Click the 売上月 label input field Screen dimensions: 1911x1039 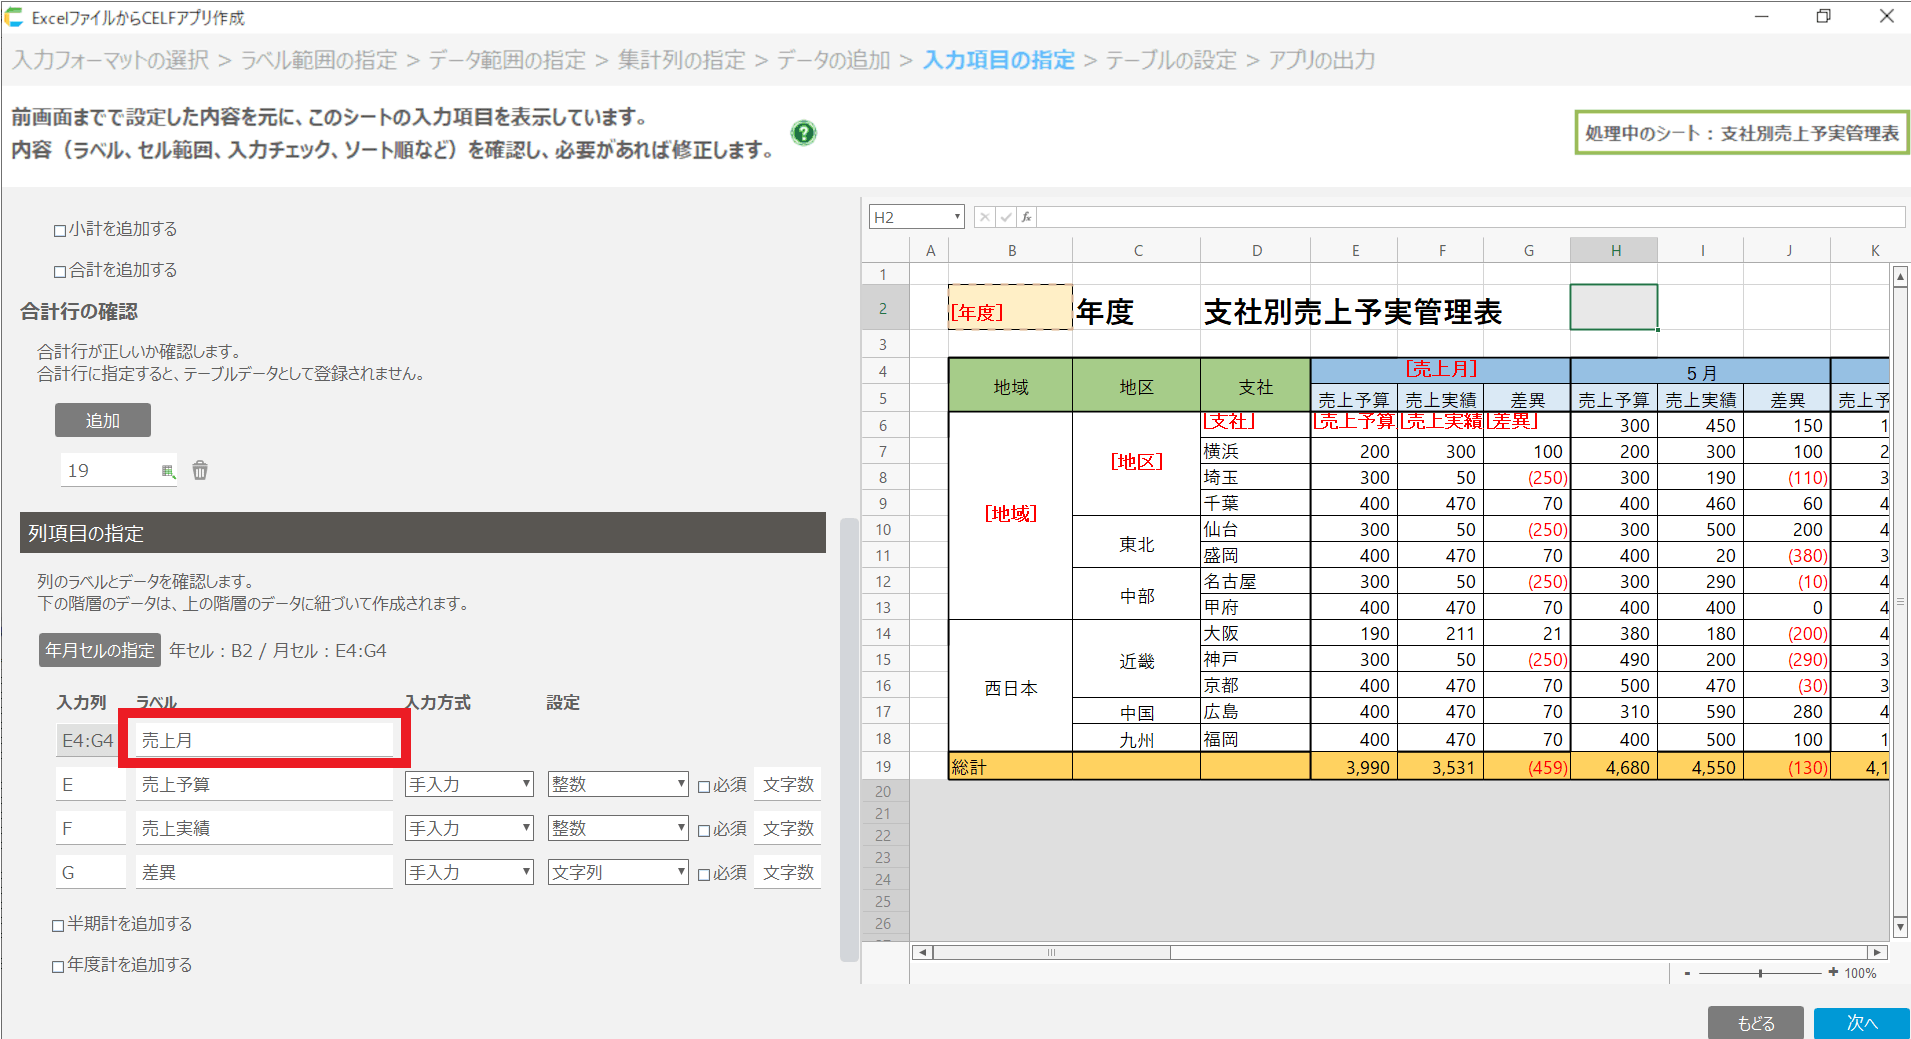point(264,740)
